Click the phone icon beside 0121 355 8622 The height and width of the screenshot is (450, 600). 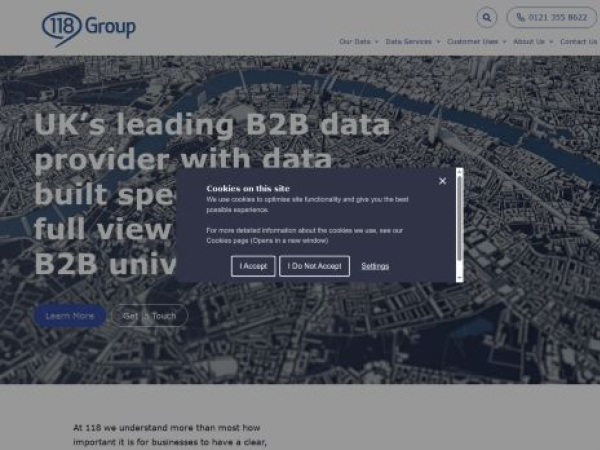pyautogui.click(x=520, y=17)
